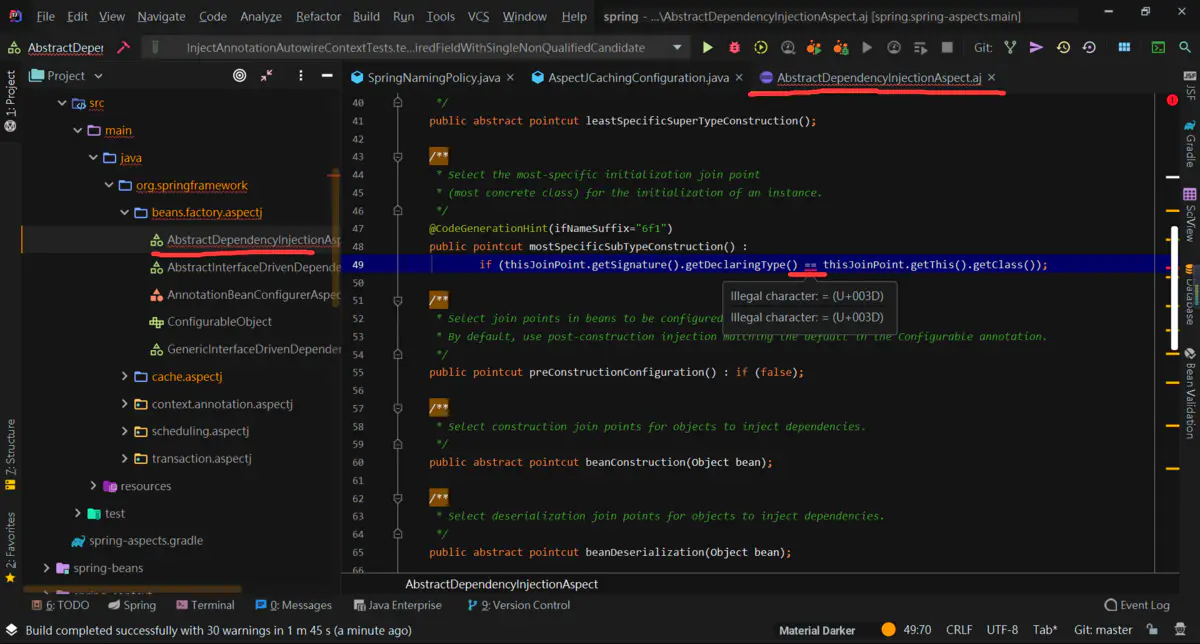Toggle the 1: Project tool window sidebar button
Image resolution: width=1200 pixels, height=644 pixels.
[x=11, y=100]
